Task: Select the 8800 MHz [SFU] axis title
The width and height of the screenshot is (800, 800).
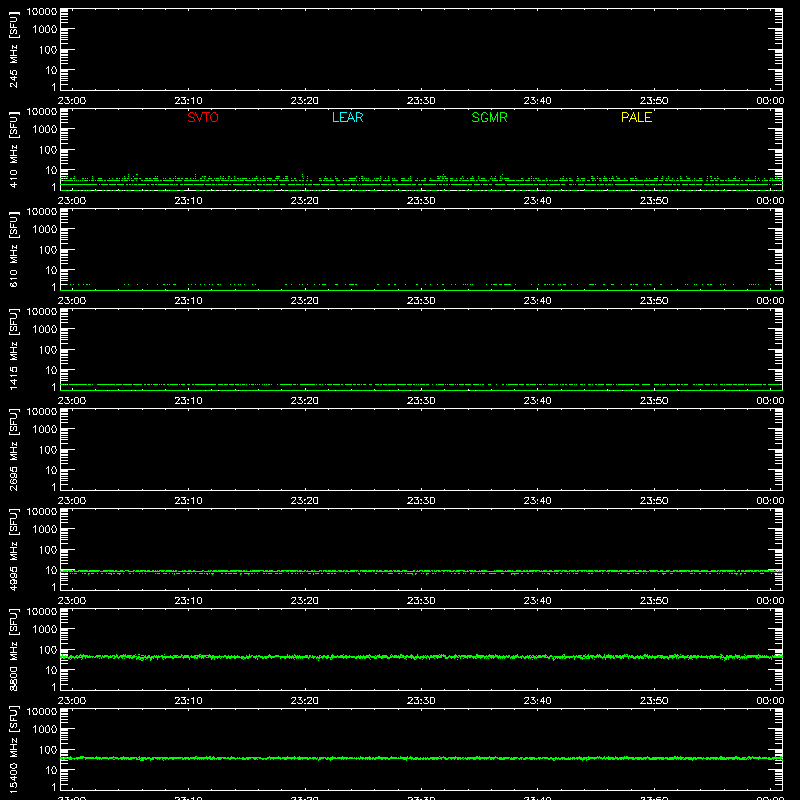Action: point(14,650)
